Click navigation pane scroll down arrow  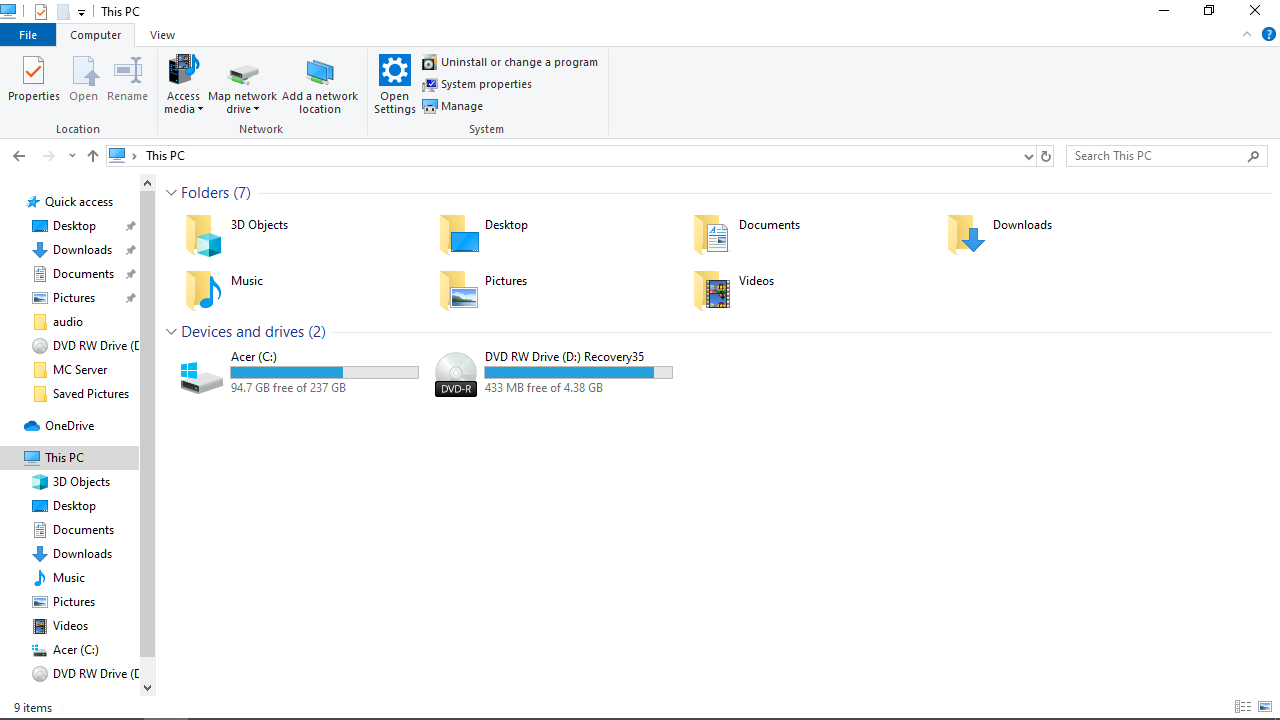[148, 687]
